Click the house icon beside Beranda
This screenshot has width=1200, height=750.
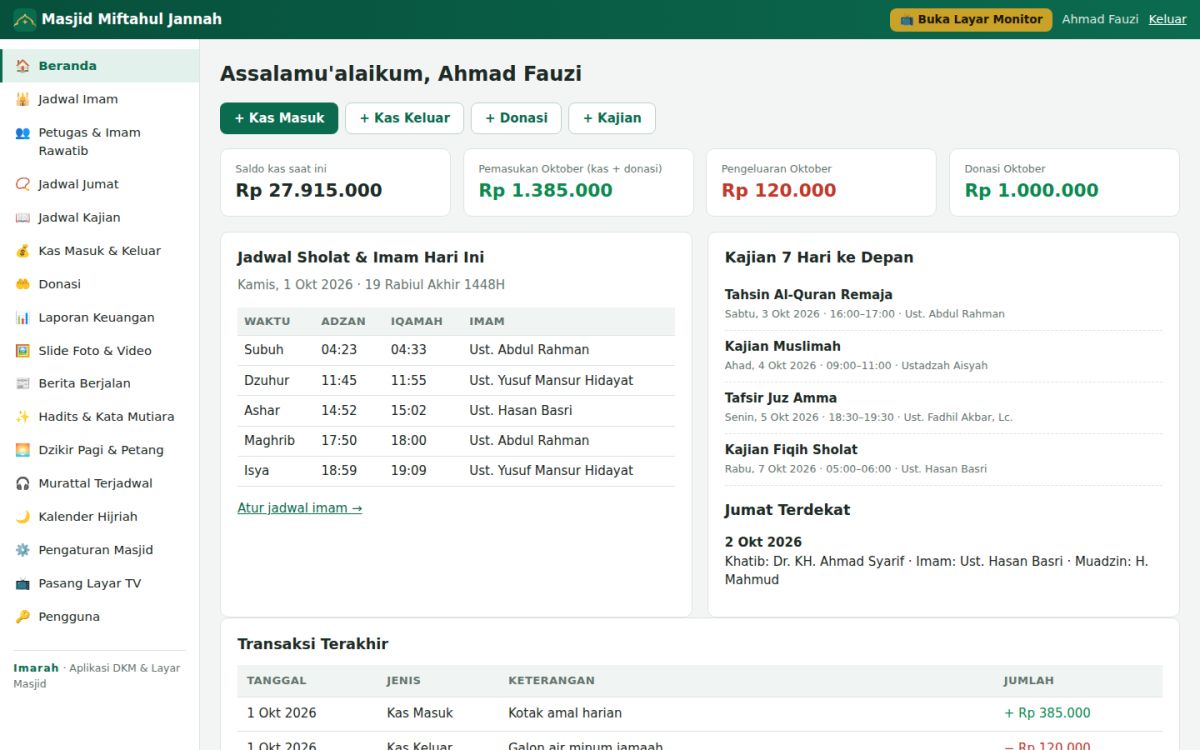pos(22,66)
